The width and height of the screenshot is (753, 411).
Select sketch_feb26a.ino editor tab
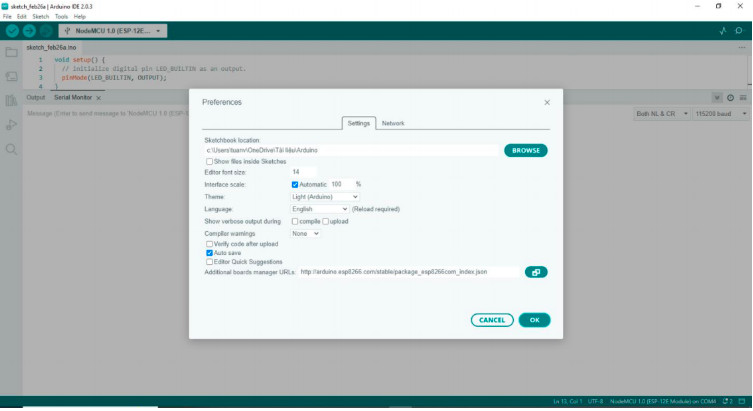click(x=51, y=48)
